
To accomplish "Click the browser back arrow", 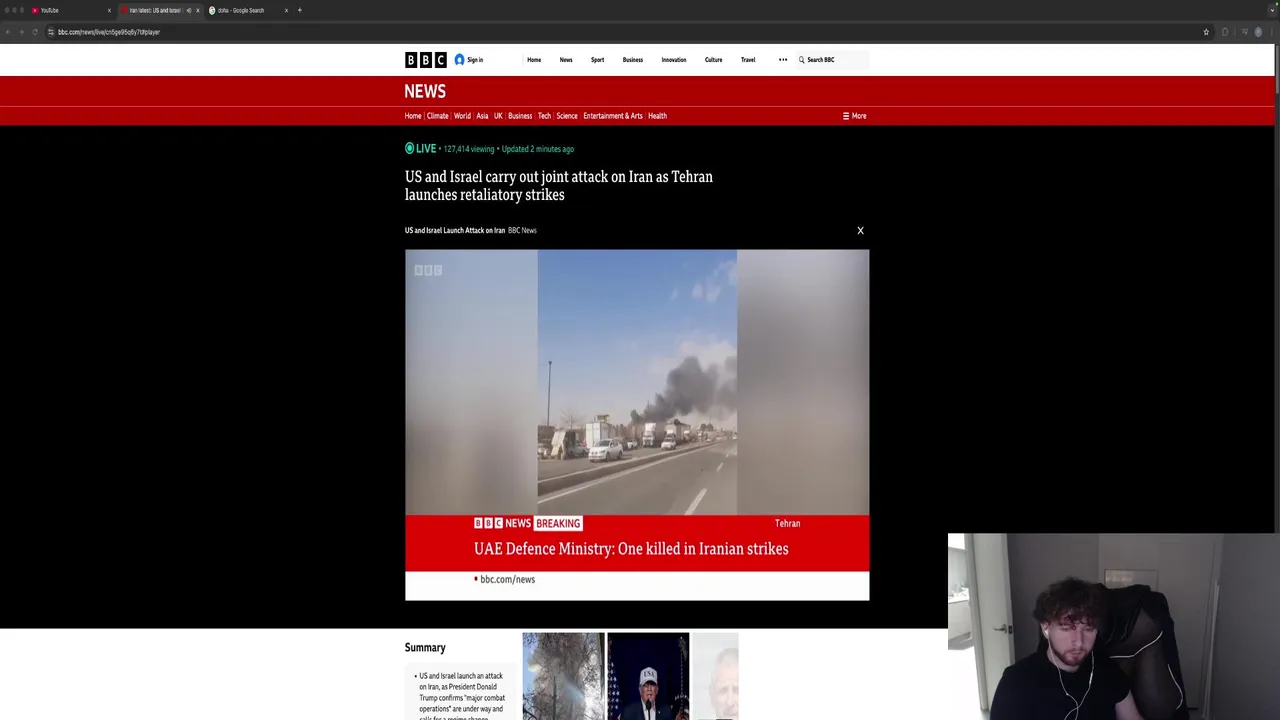I will click(7, 32).
